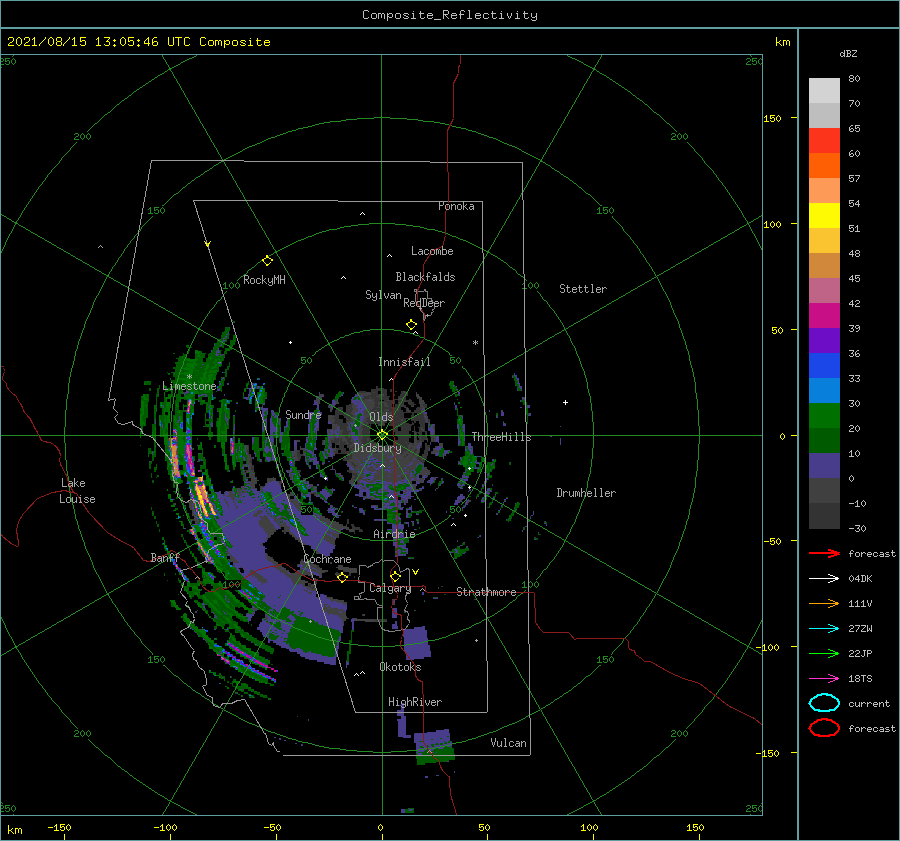Click the Sundre town label
Screen dimensions: 900x841
[303, 415]
